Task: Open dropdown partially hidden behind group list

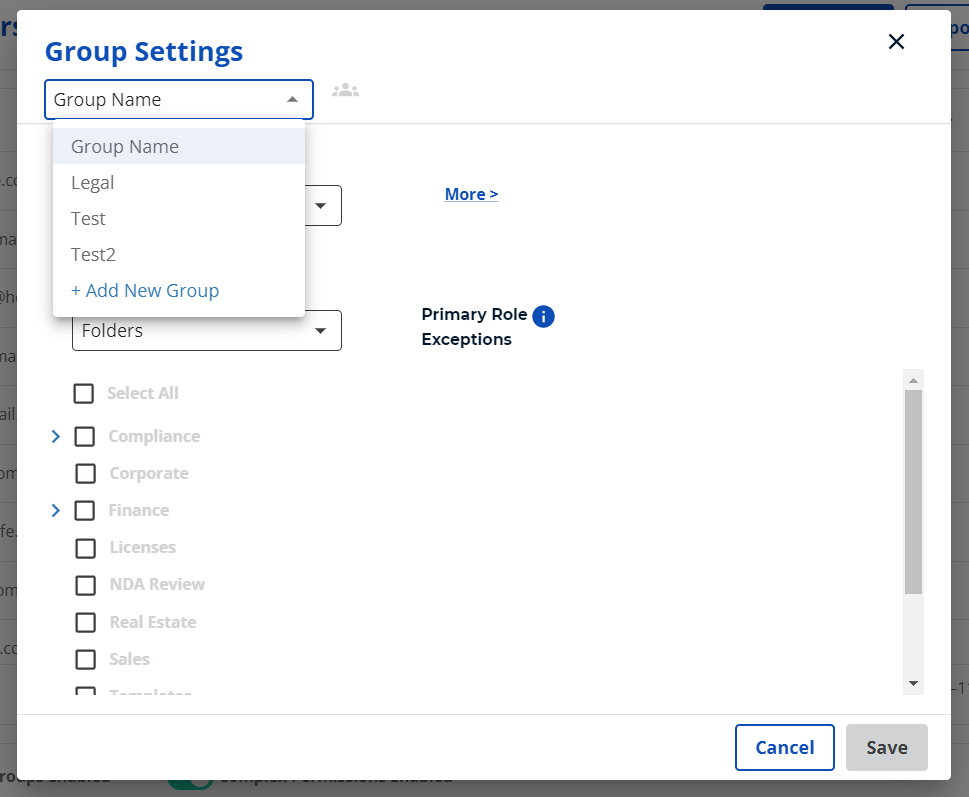Action: pos(323,206)
